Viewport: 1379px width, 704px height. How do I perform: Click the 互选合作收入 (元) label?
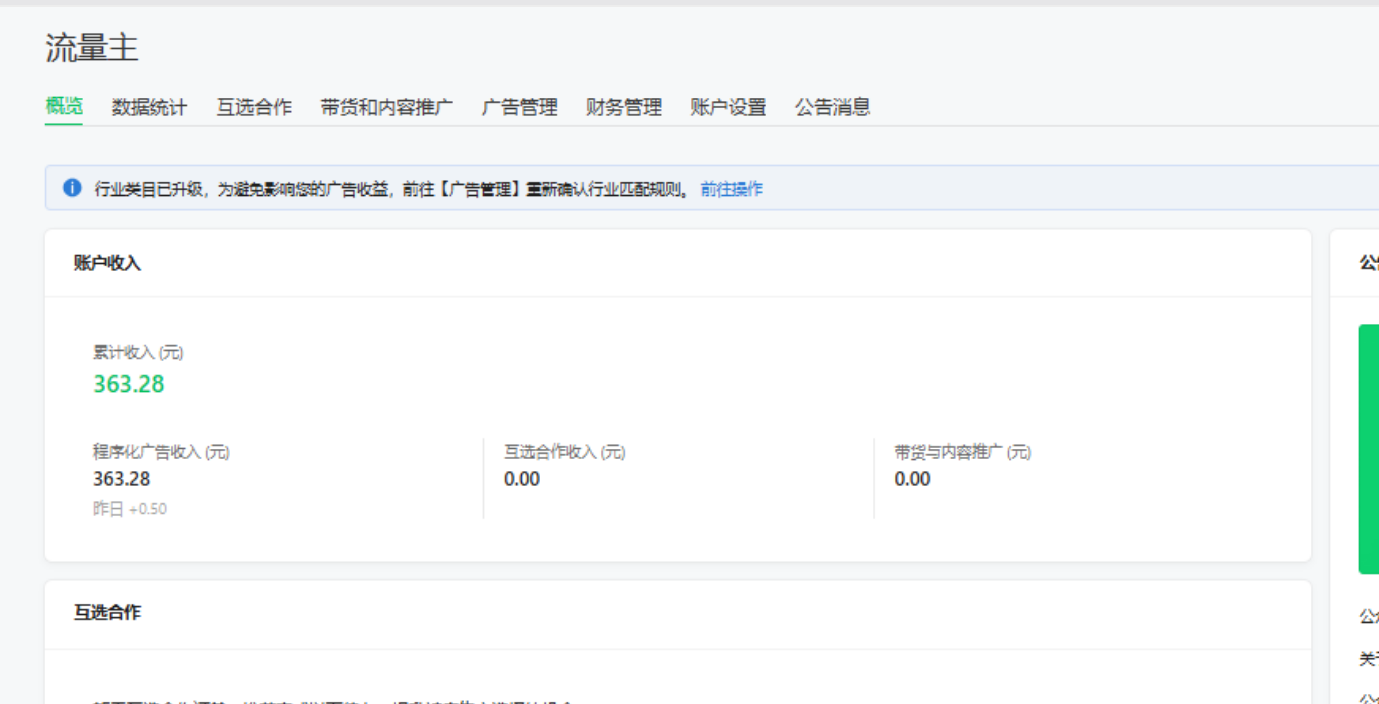565,452
